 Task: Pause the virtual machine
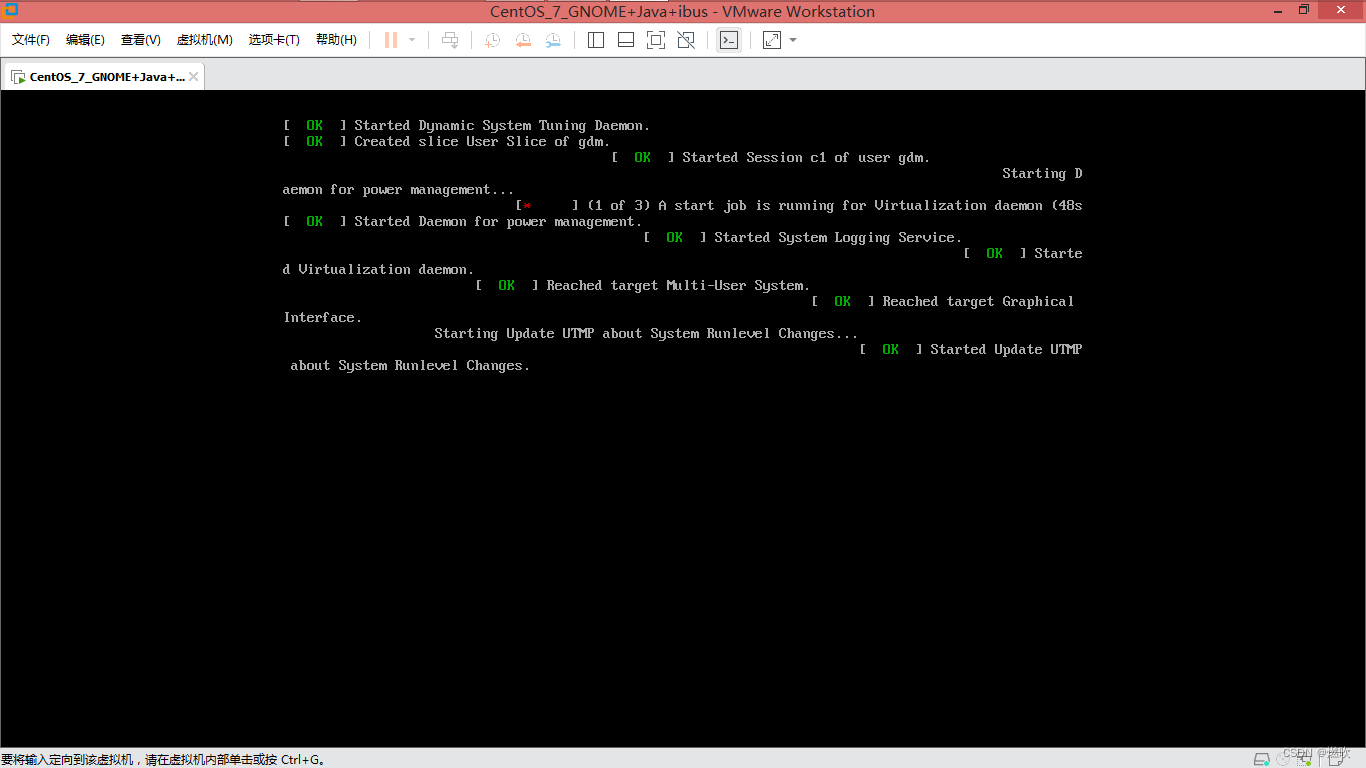[x=391, y=40]
